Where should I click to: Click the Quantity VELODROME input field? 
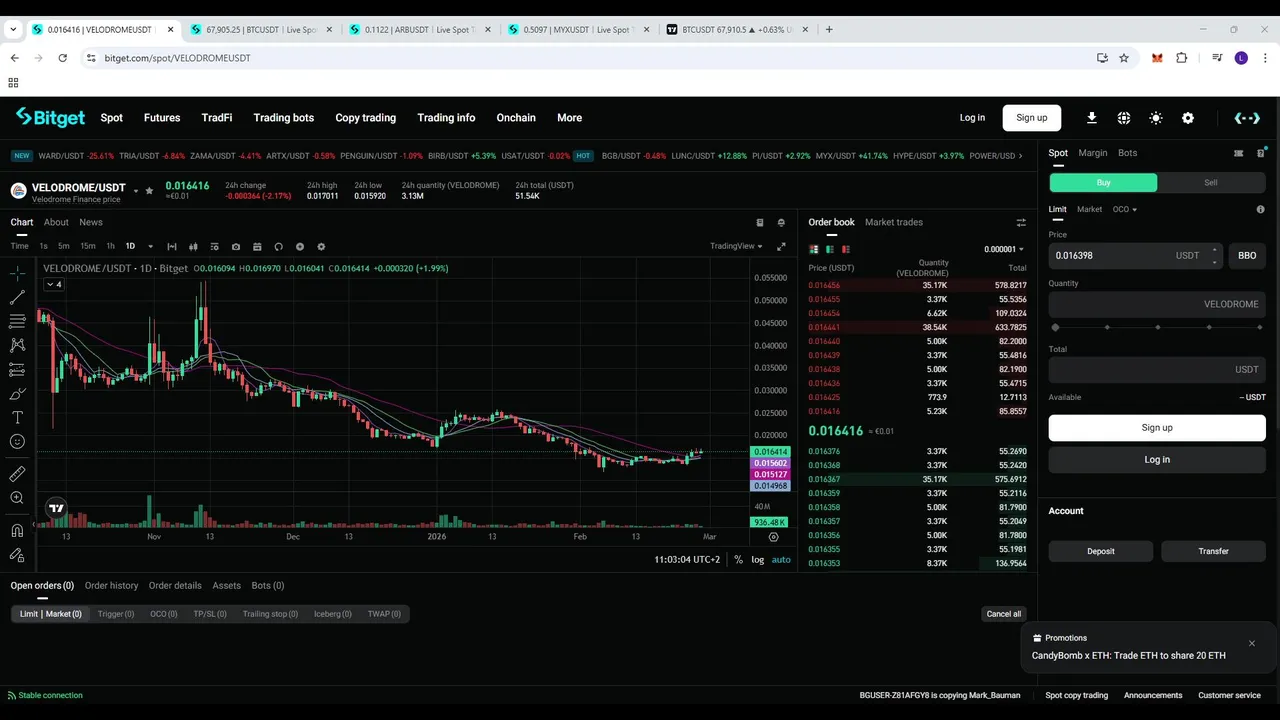click(x=1157, y=304)
